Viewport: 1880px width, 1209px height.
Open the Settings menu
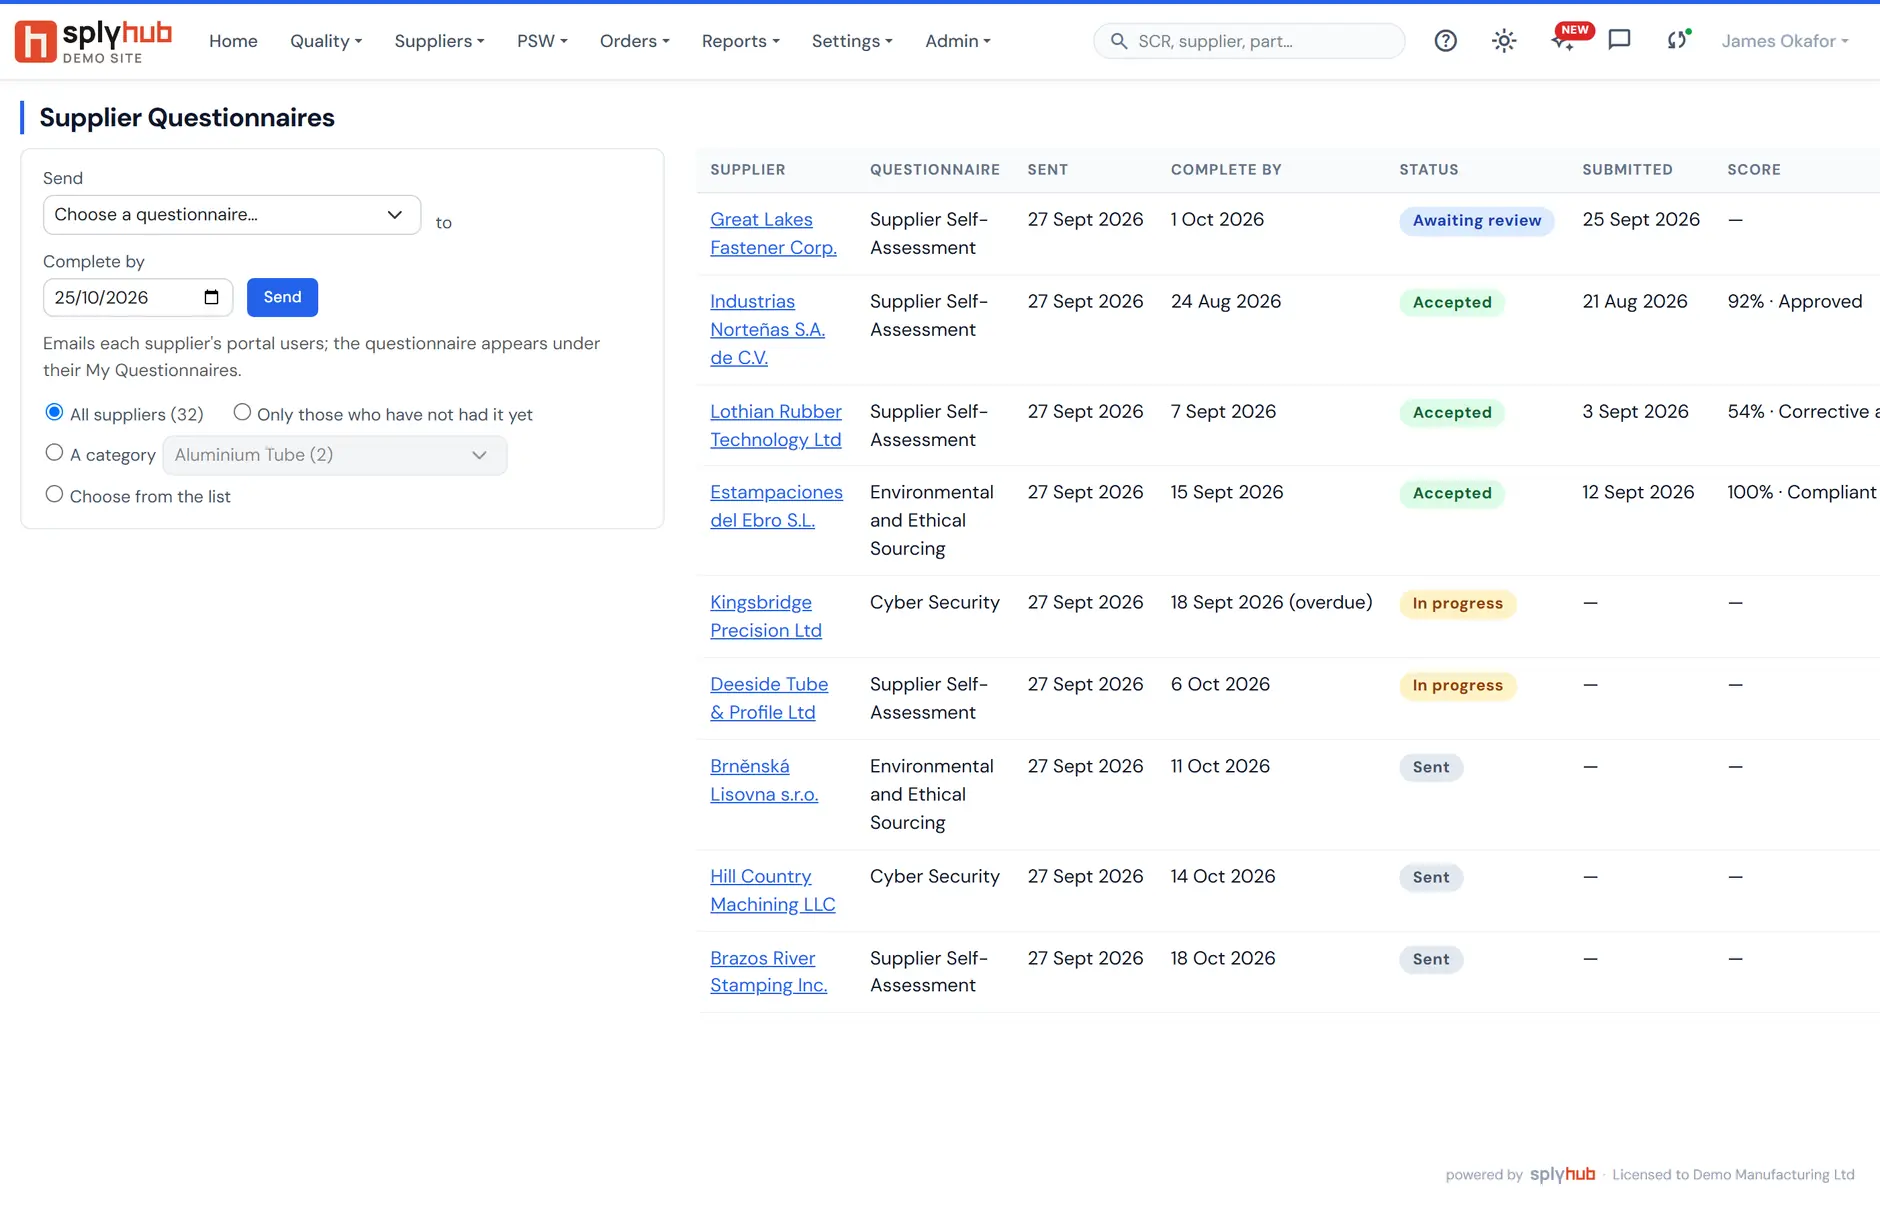click(x=852, y=41)
